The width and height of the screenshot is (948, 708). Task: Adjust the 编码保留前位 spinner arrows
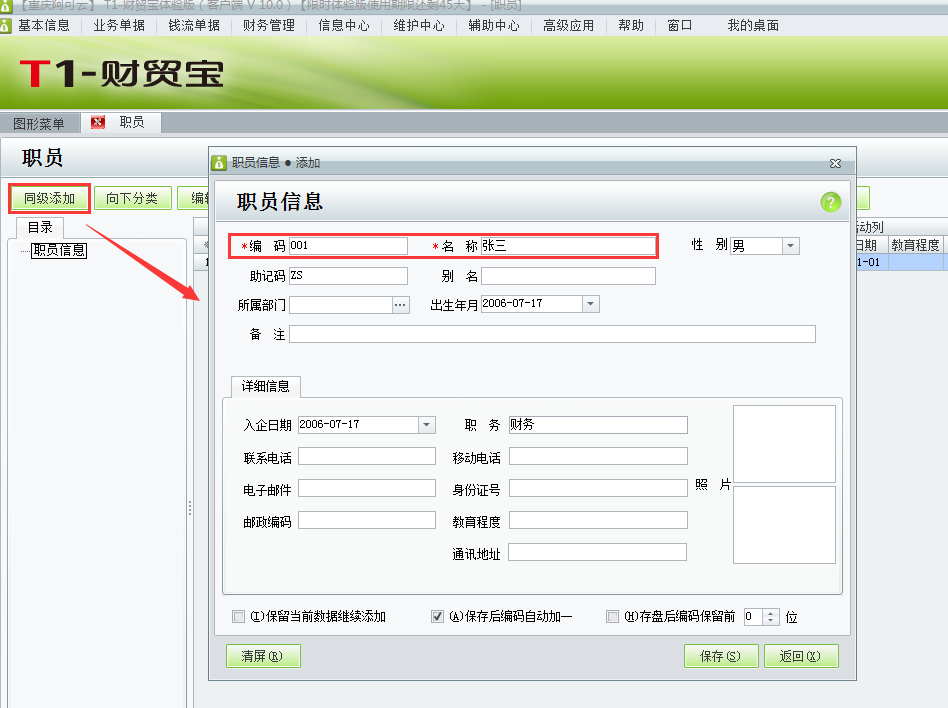(770, 617)
